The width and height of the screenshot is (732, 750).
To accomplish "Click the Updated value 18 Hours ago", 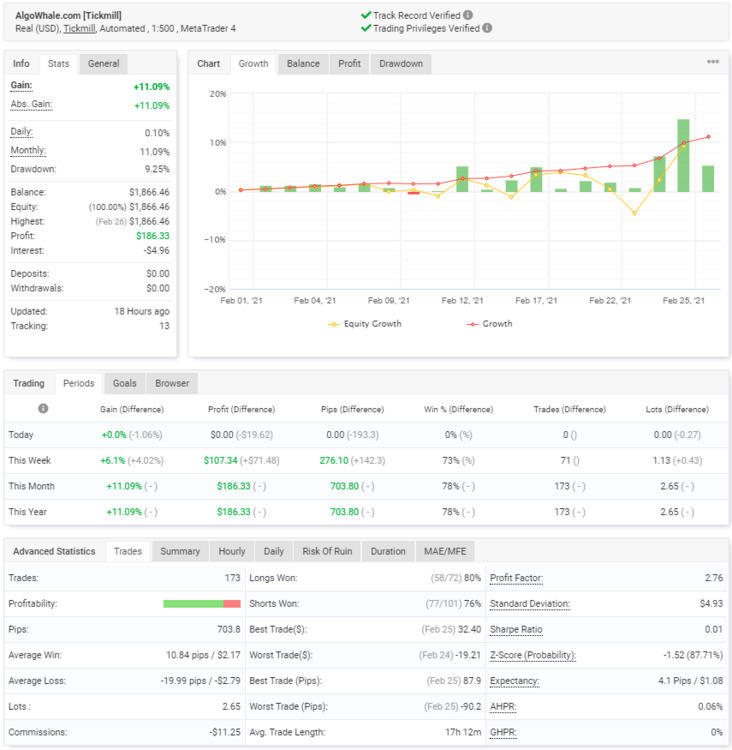I will pyautogui.click(x=142, y=311).
